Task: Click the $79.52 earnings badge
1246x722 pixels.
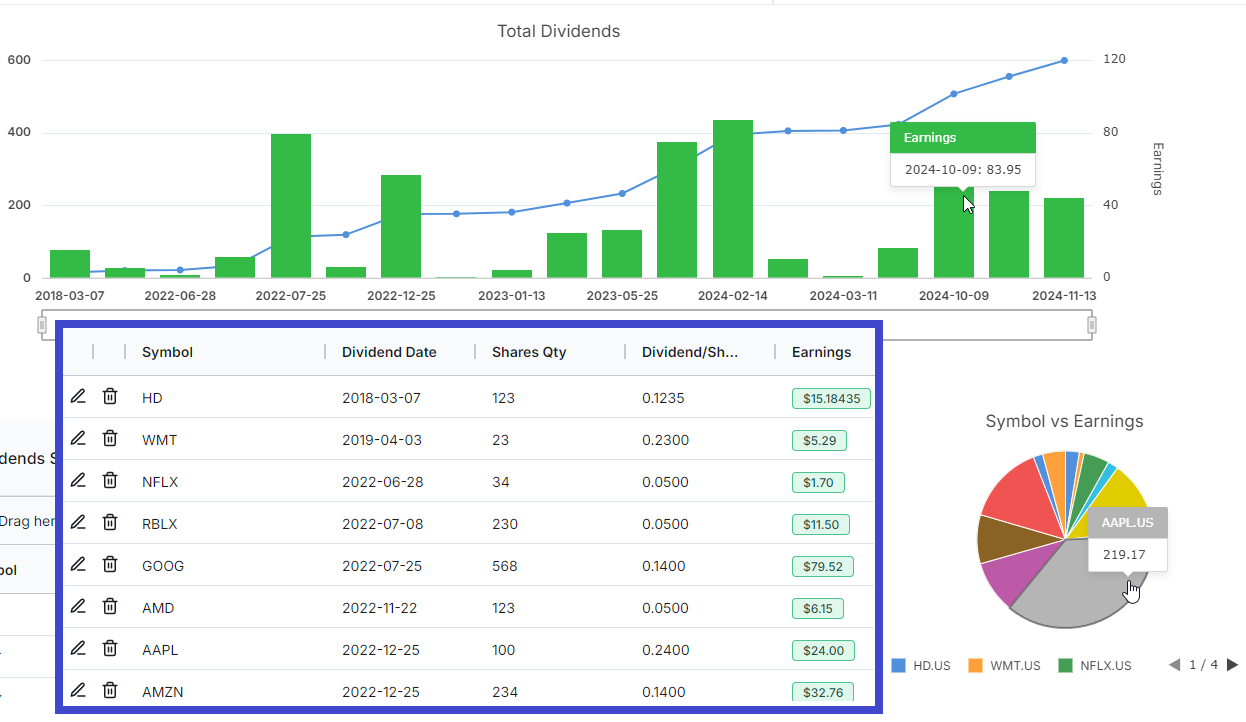Action: click(822, 566)
